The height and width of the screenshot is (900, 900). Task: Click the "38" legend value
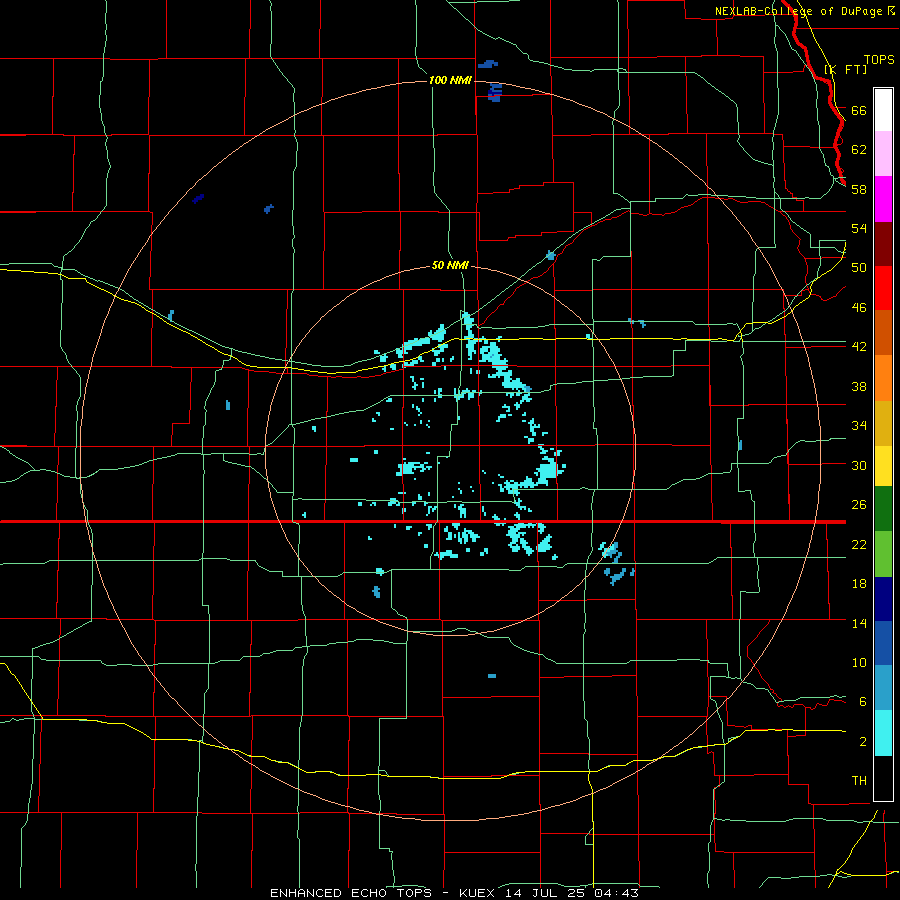pos(859,386)
